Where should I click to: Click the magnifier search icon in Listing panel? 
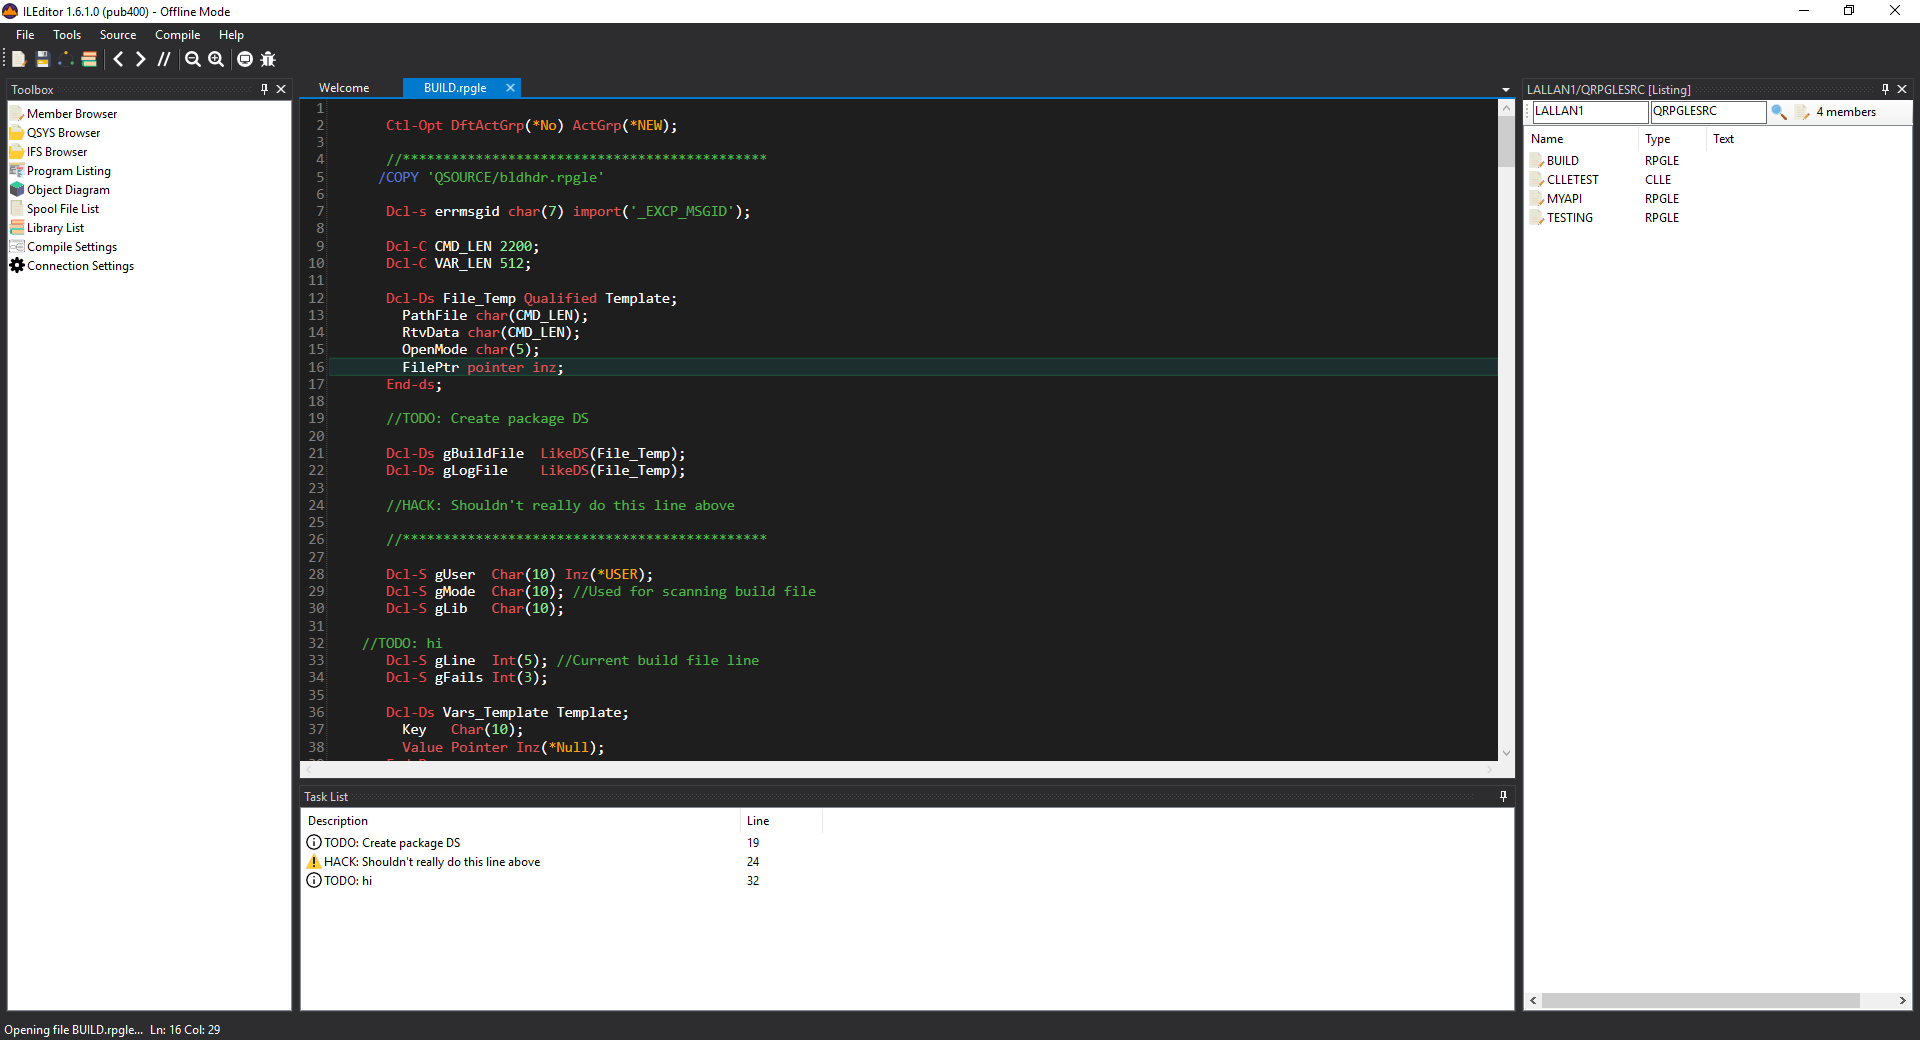pos(1779,112)
